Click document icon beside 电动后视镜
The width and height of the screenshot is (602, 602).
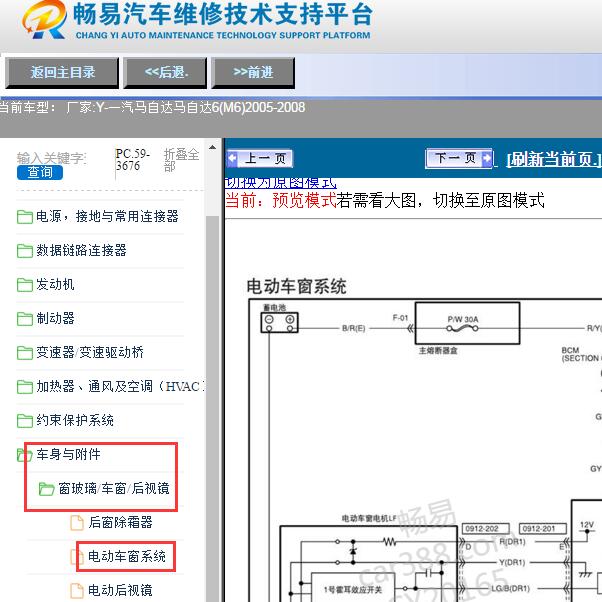pyautogui.click(x=77, y=590)
